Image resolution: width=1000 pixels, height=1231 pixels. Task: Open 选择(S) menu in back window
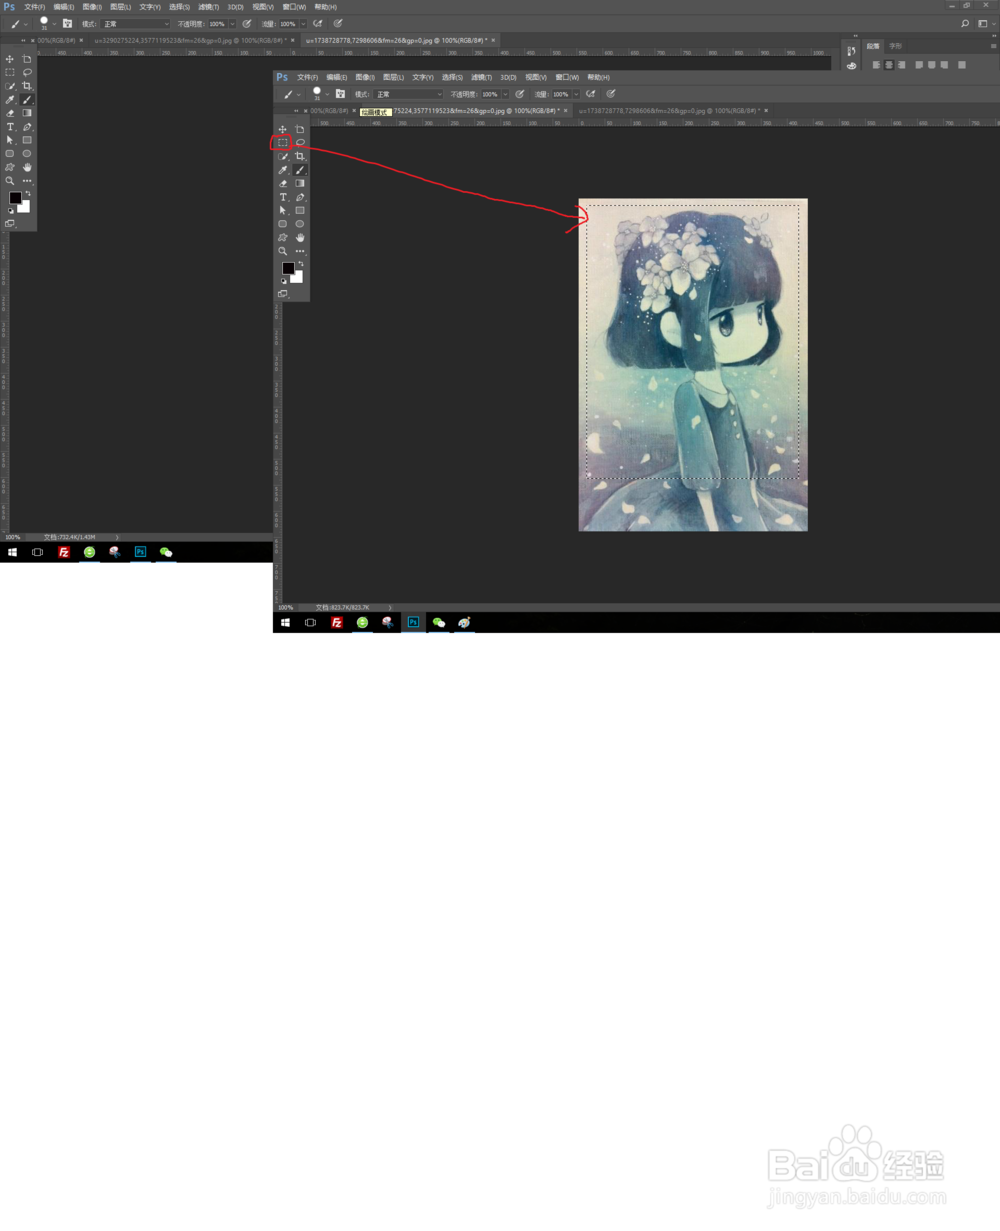coord(179,7)
